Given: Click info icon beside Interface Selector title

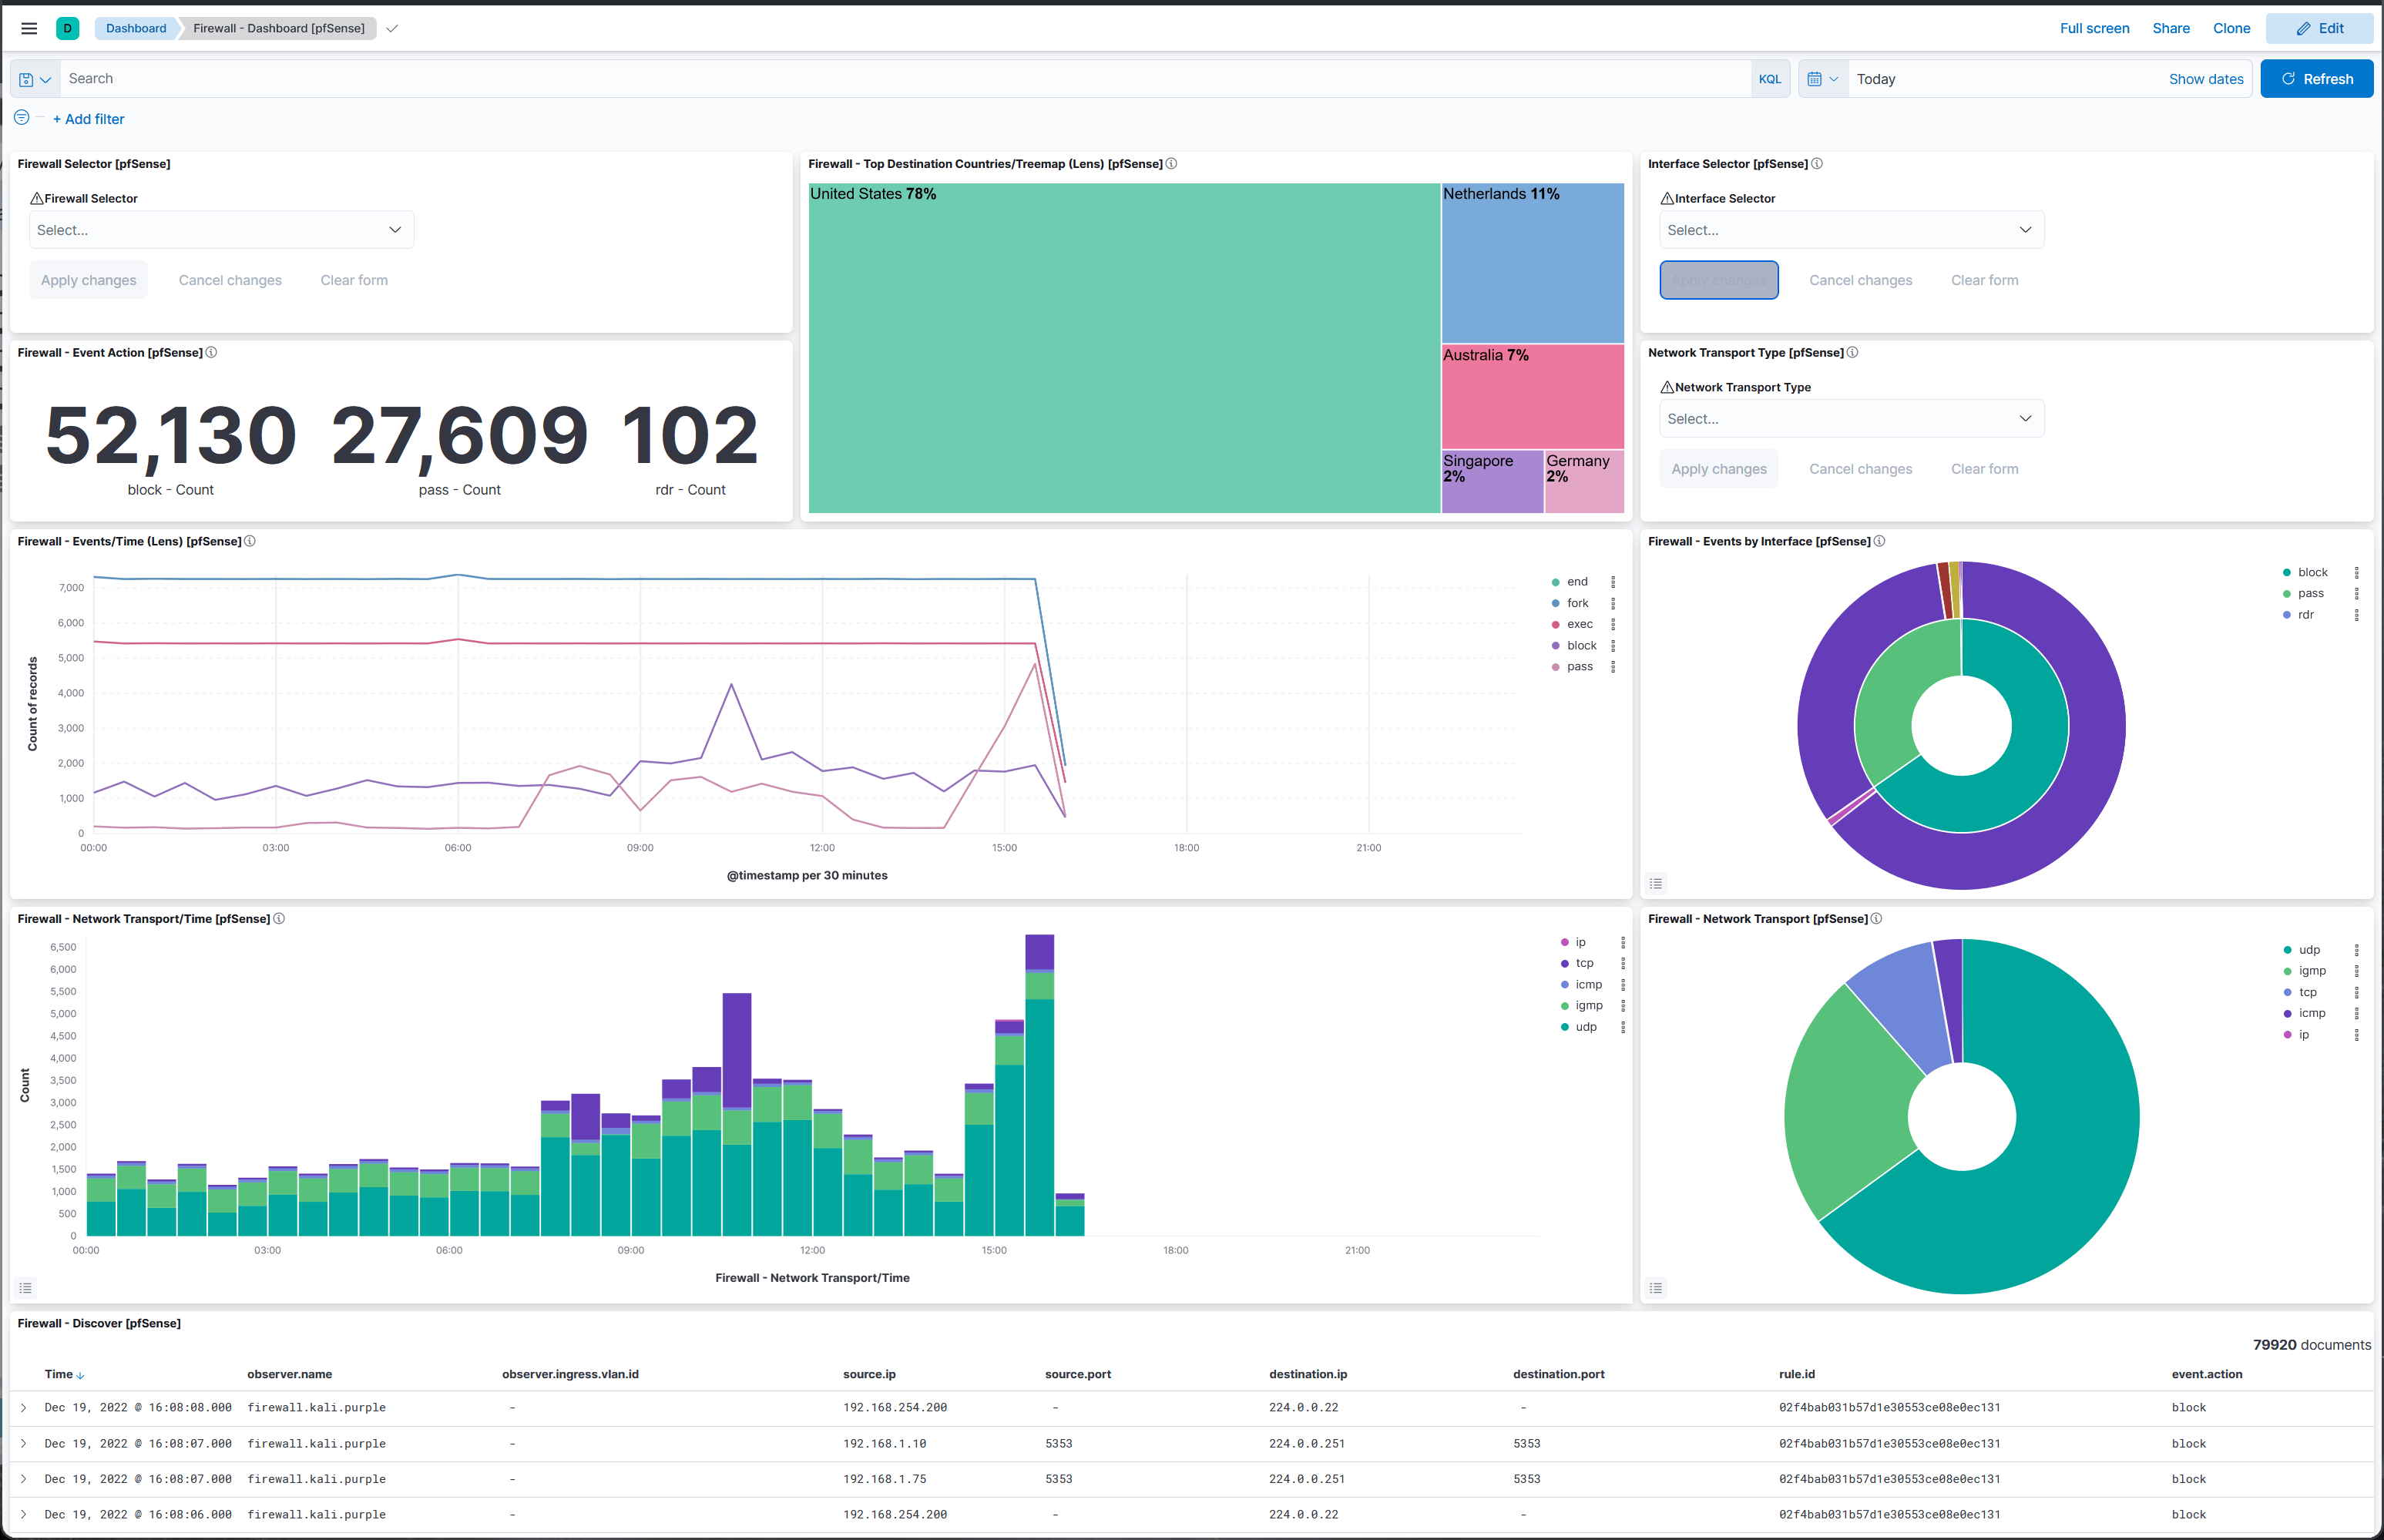Looking at the screenshot, I should click(1817, 164).
